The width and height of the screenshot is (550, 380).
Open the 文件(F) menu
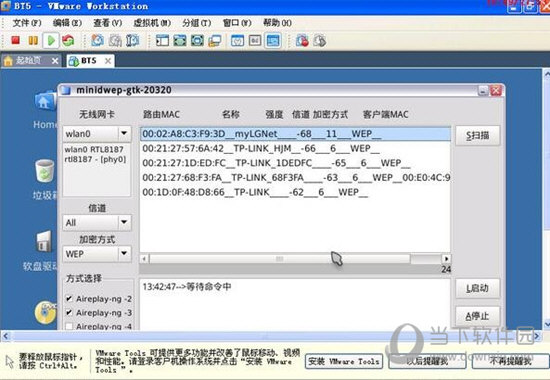[27, 23]
